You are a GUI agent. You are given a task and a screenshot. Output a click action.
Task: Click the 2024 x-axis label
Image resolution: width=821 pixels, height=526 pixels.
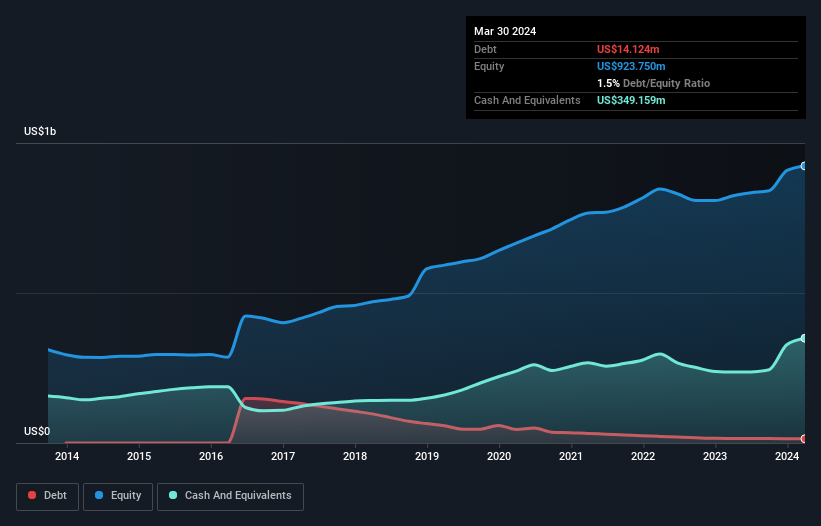(787, 456)
